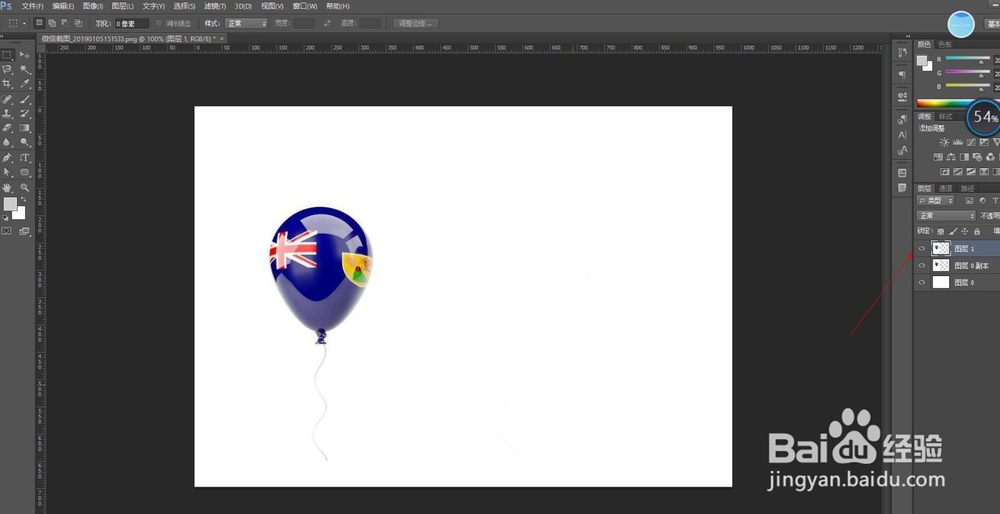Select the Eraser tool
The width and height of the screenshot is (1000, 514).
click(x=8, y=128)
